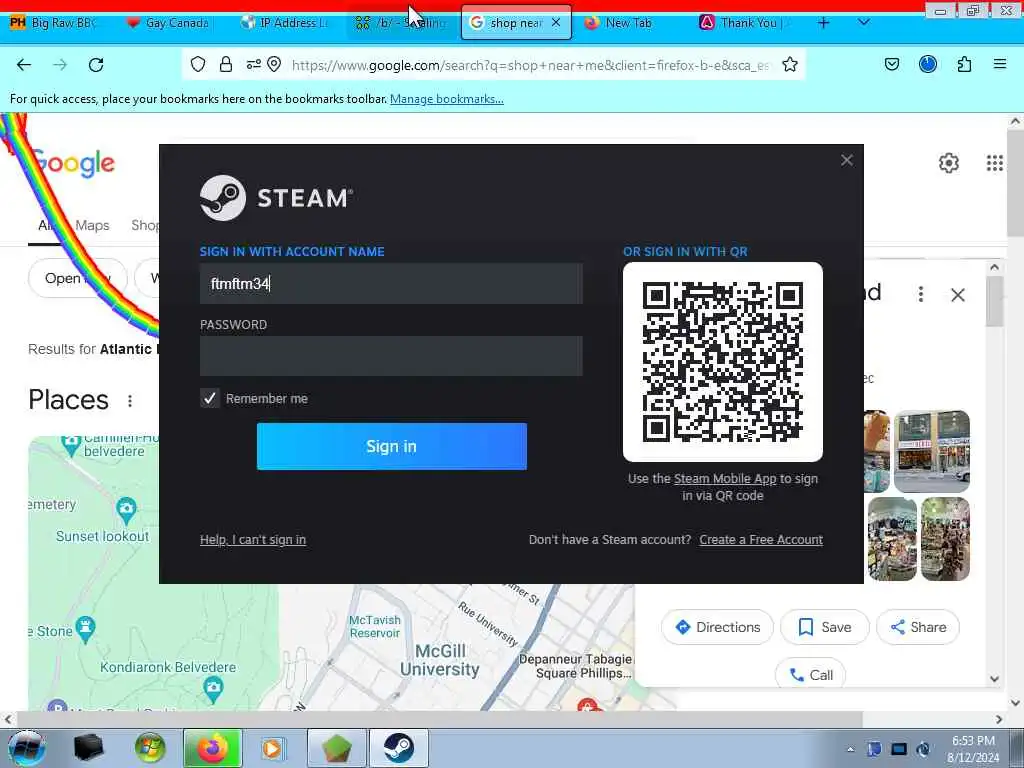1024x768 pixels.
Task: Click the page vertical scrollbar thumb
Action: coord(1015,183)
